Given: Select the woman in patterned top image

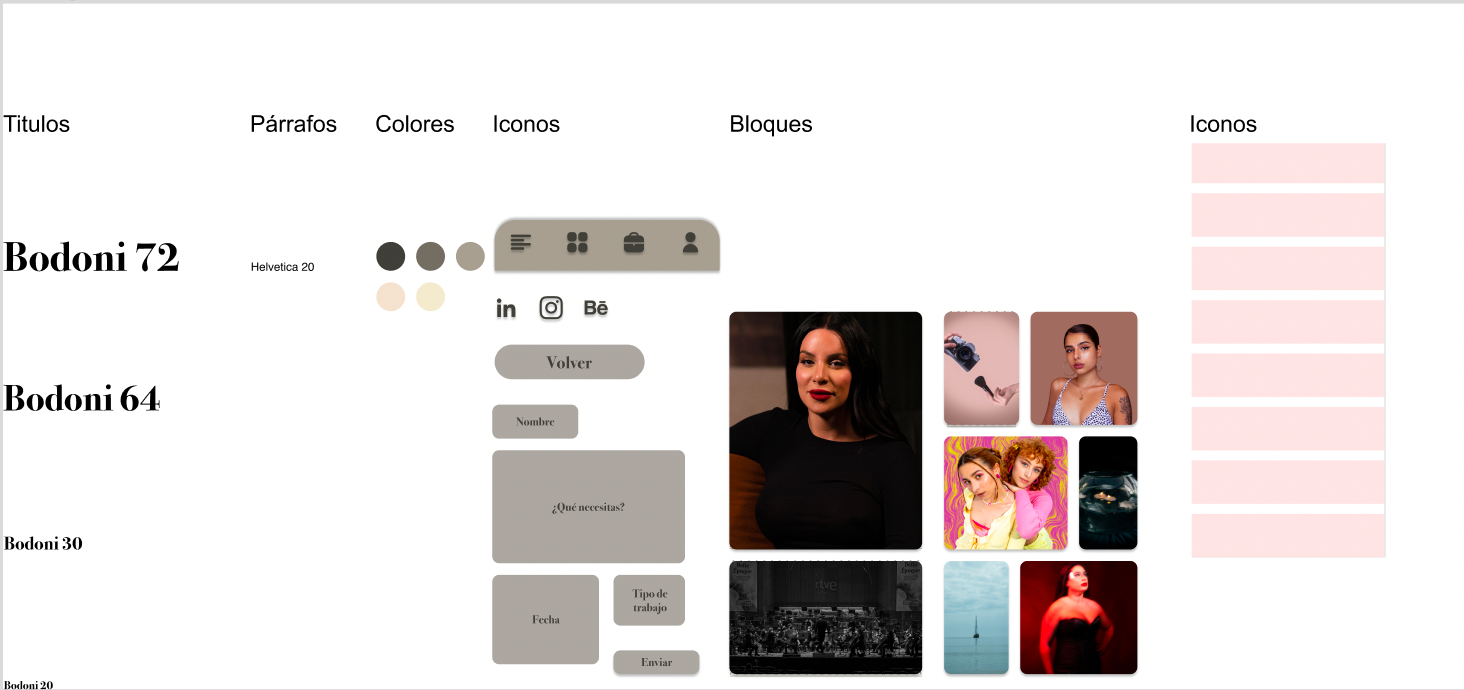Looking at the screenshot, I should point(1083,368).
